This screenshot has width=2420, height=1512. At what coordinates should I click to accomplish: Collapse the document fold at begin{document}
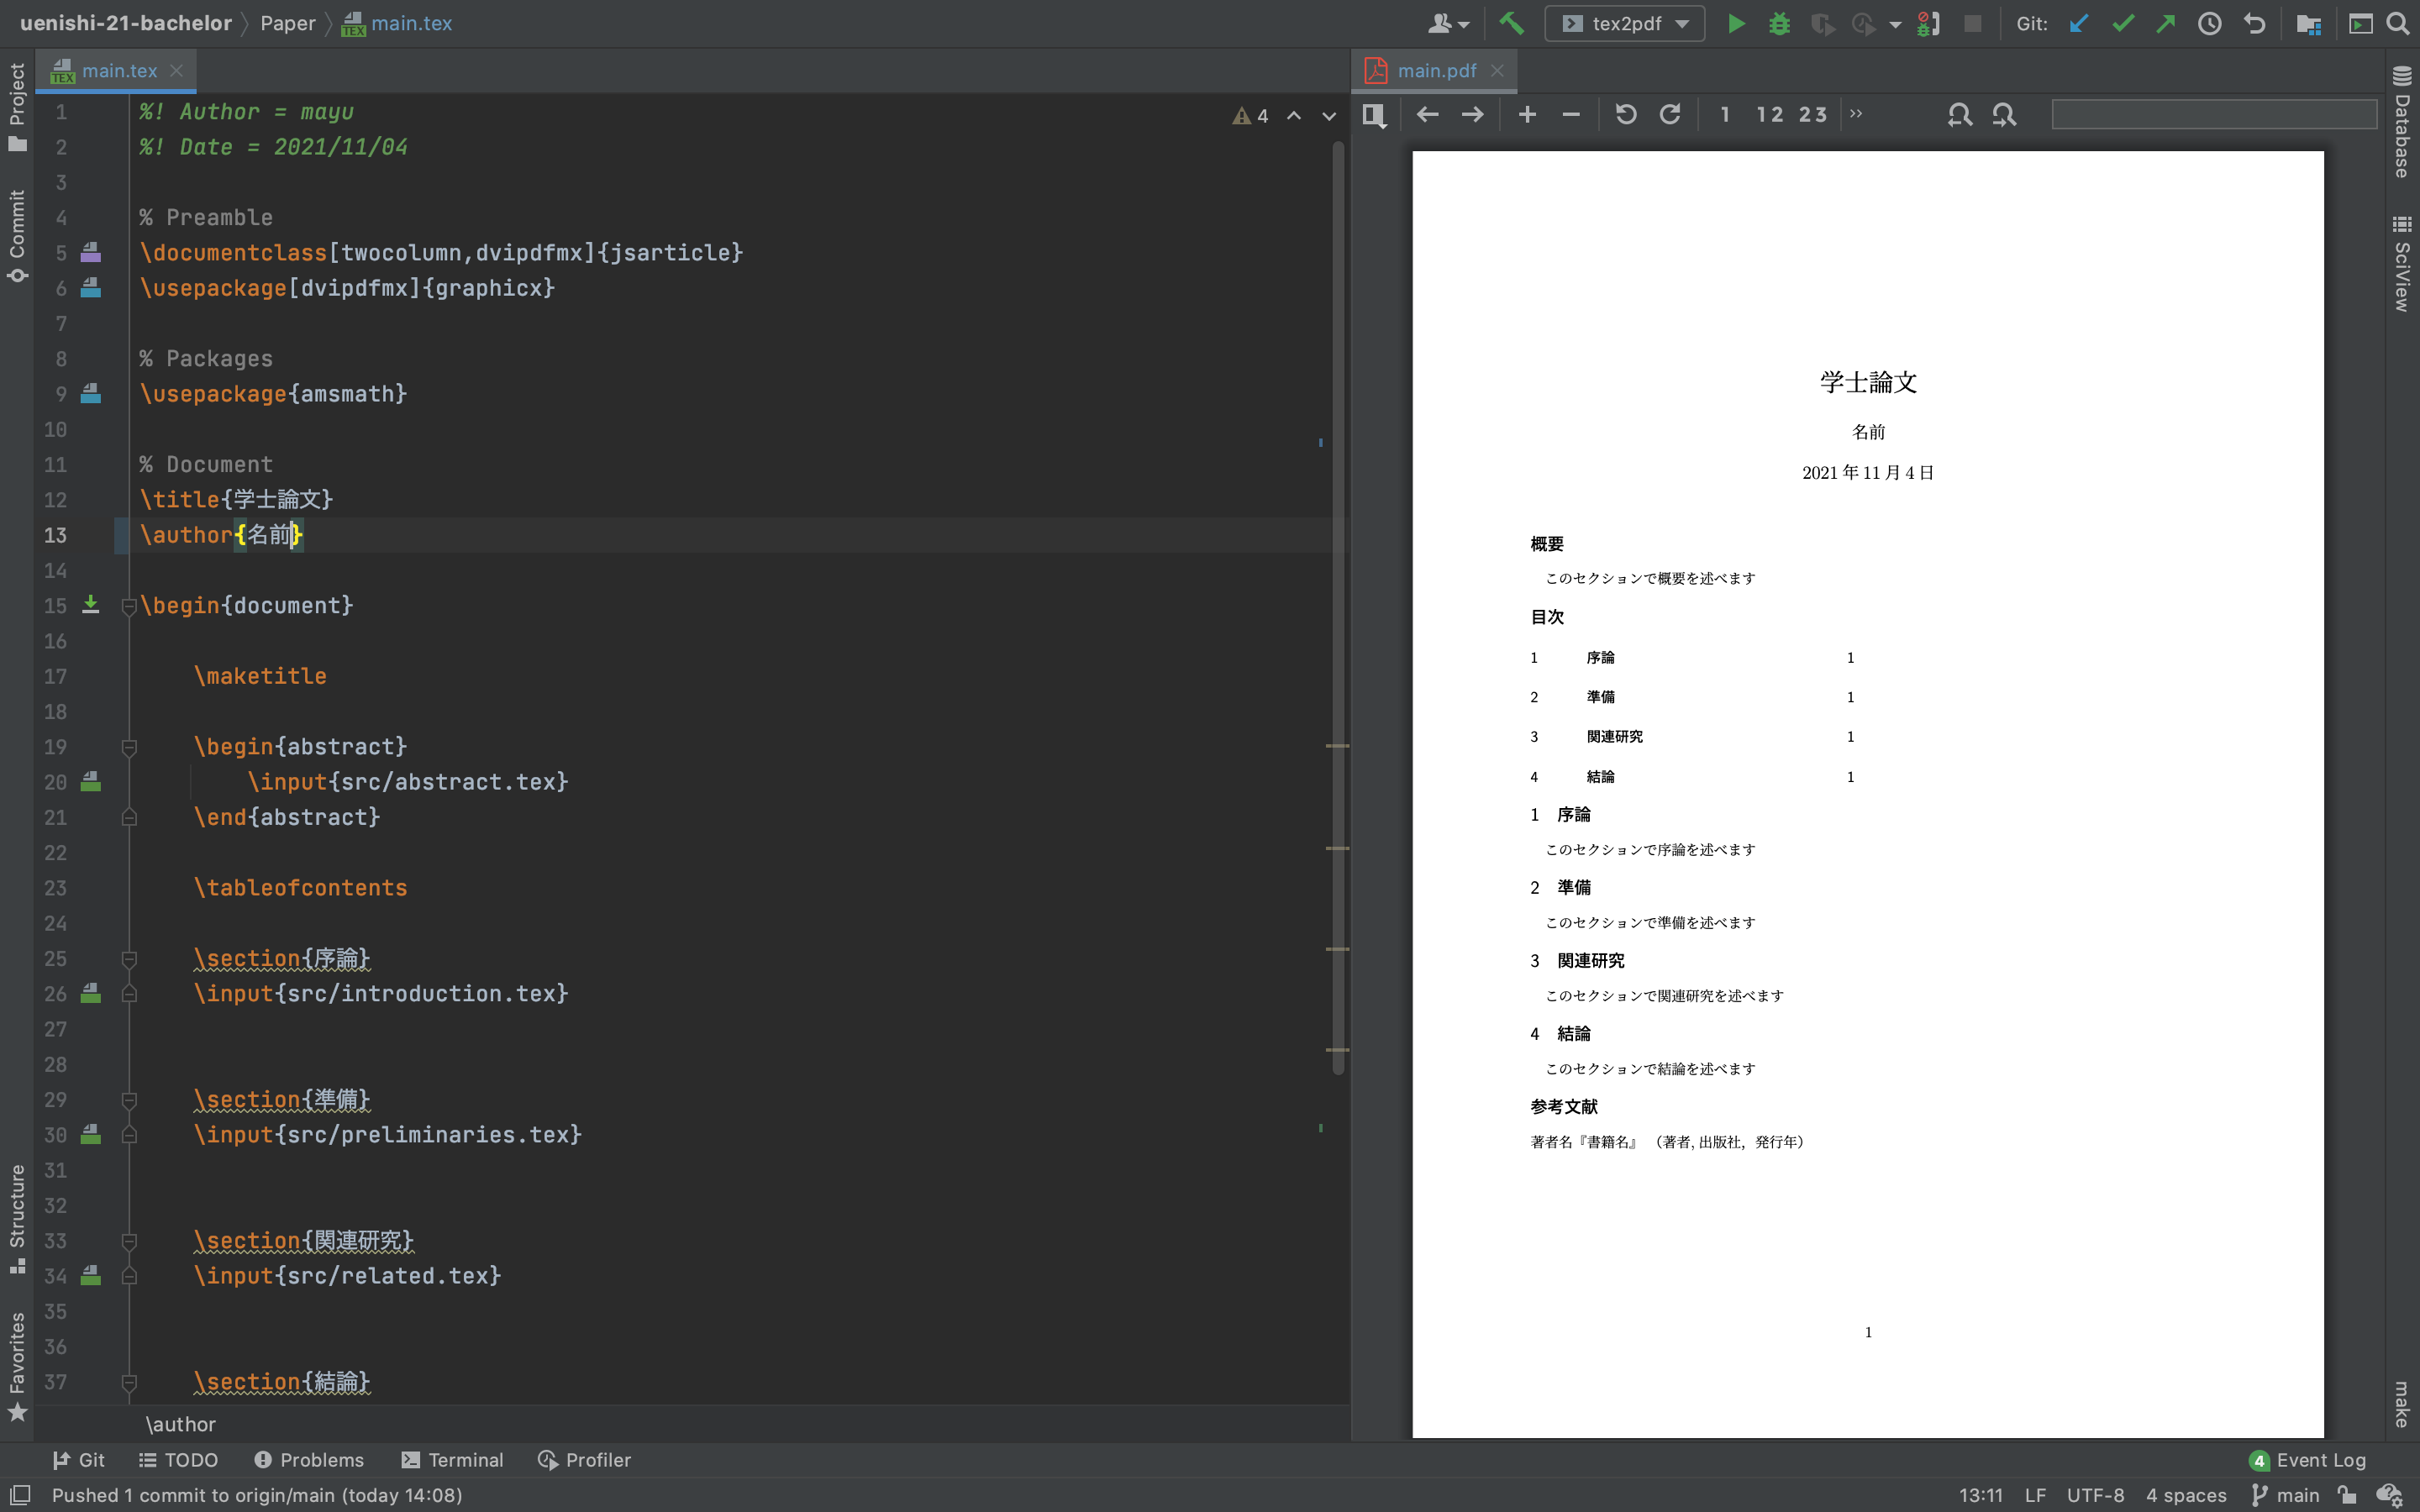click(128, 605)
